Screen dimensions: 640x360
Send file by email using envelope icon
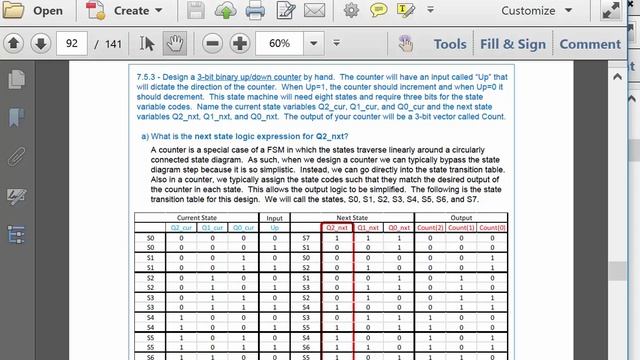pos(315,10)
